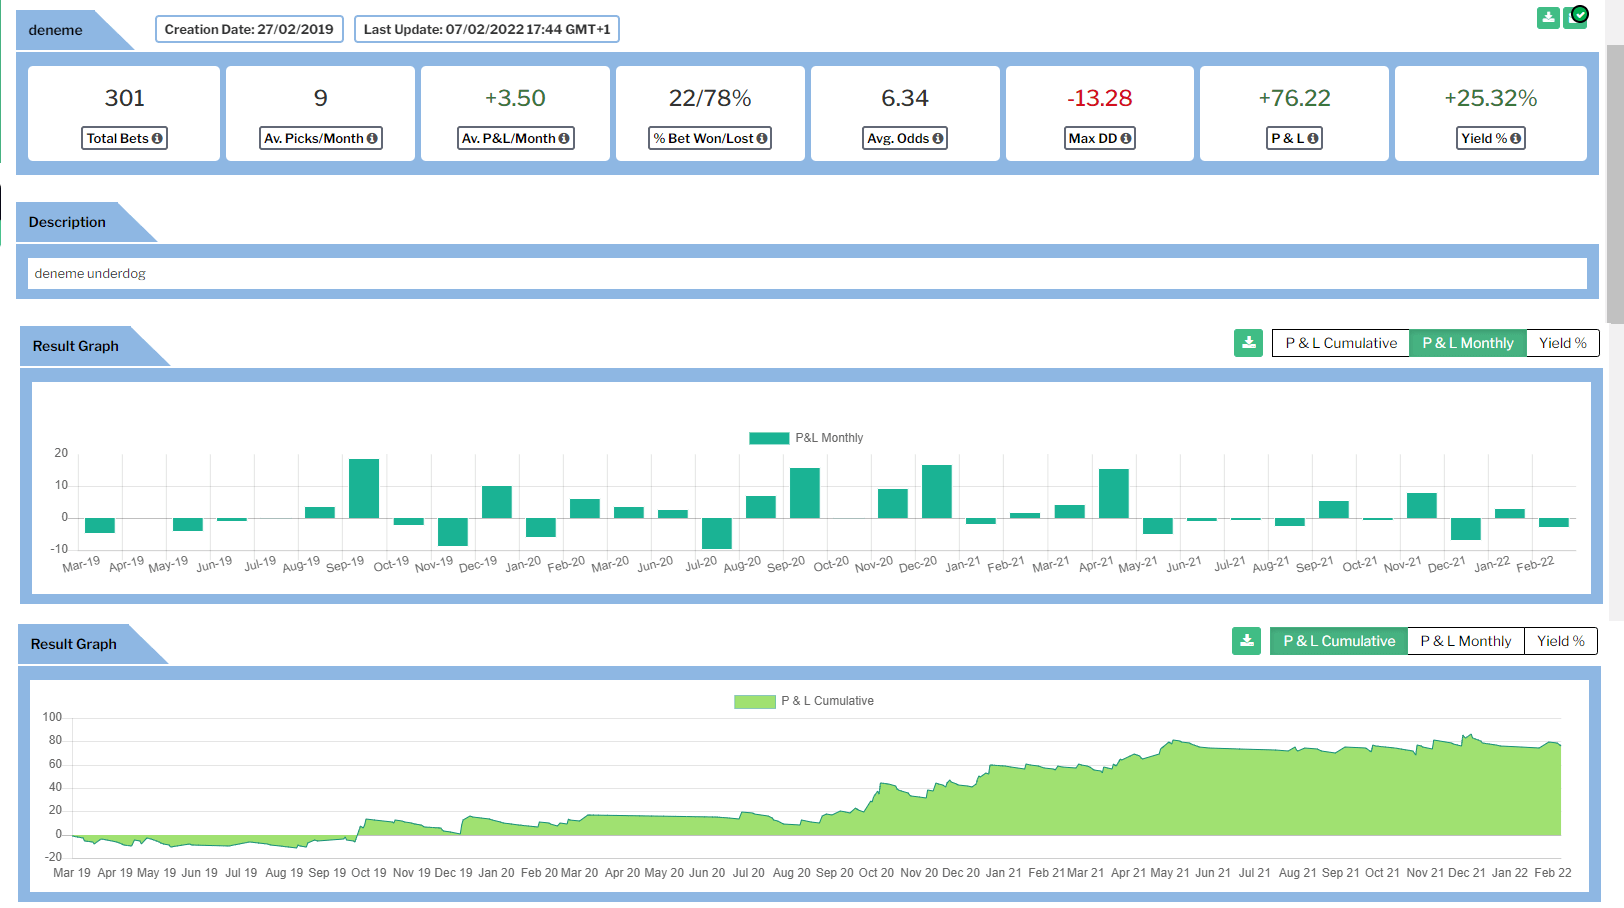Click the green checkmark badge icon

click(1580, 14)
